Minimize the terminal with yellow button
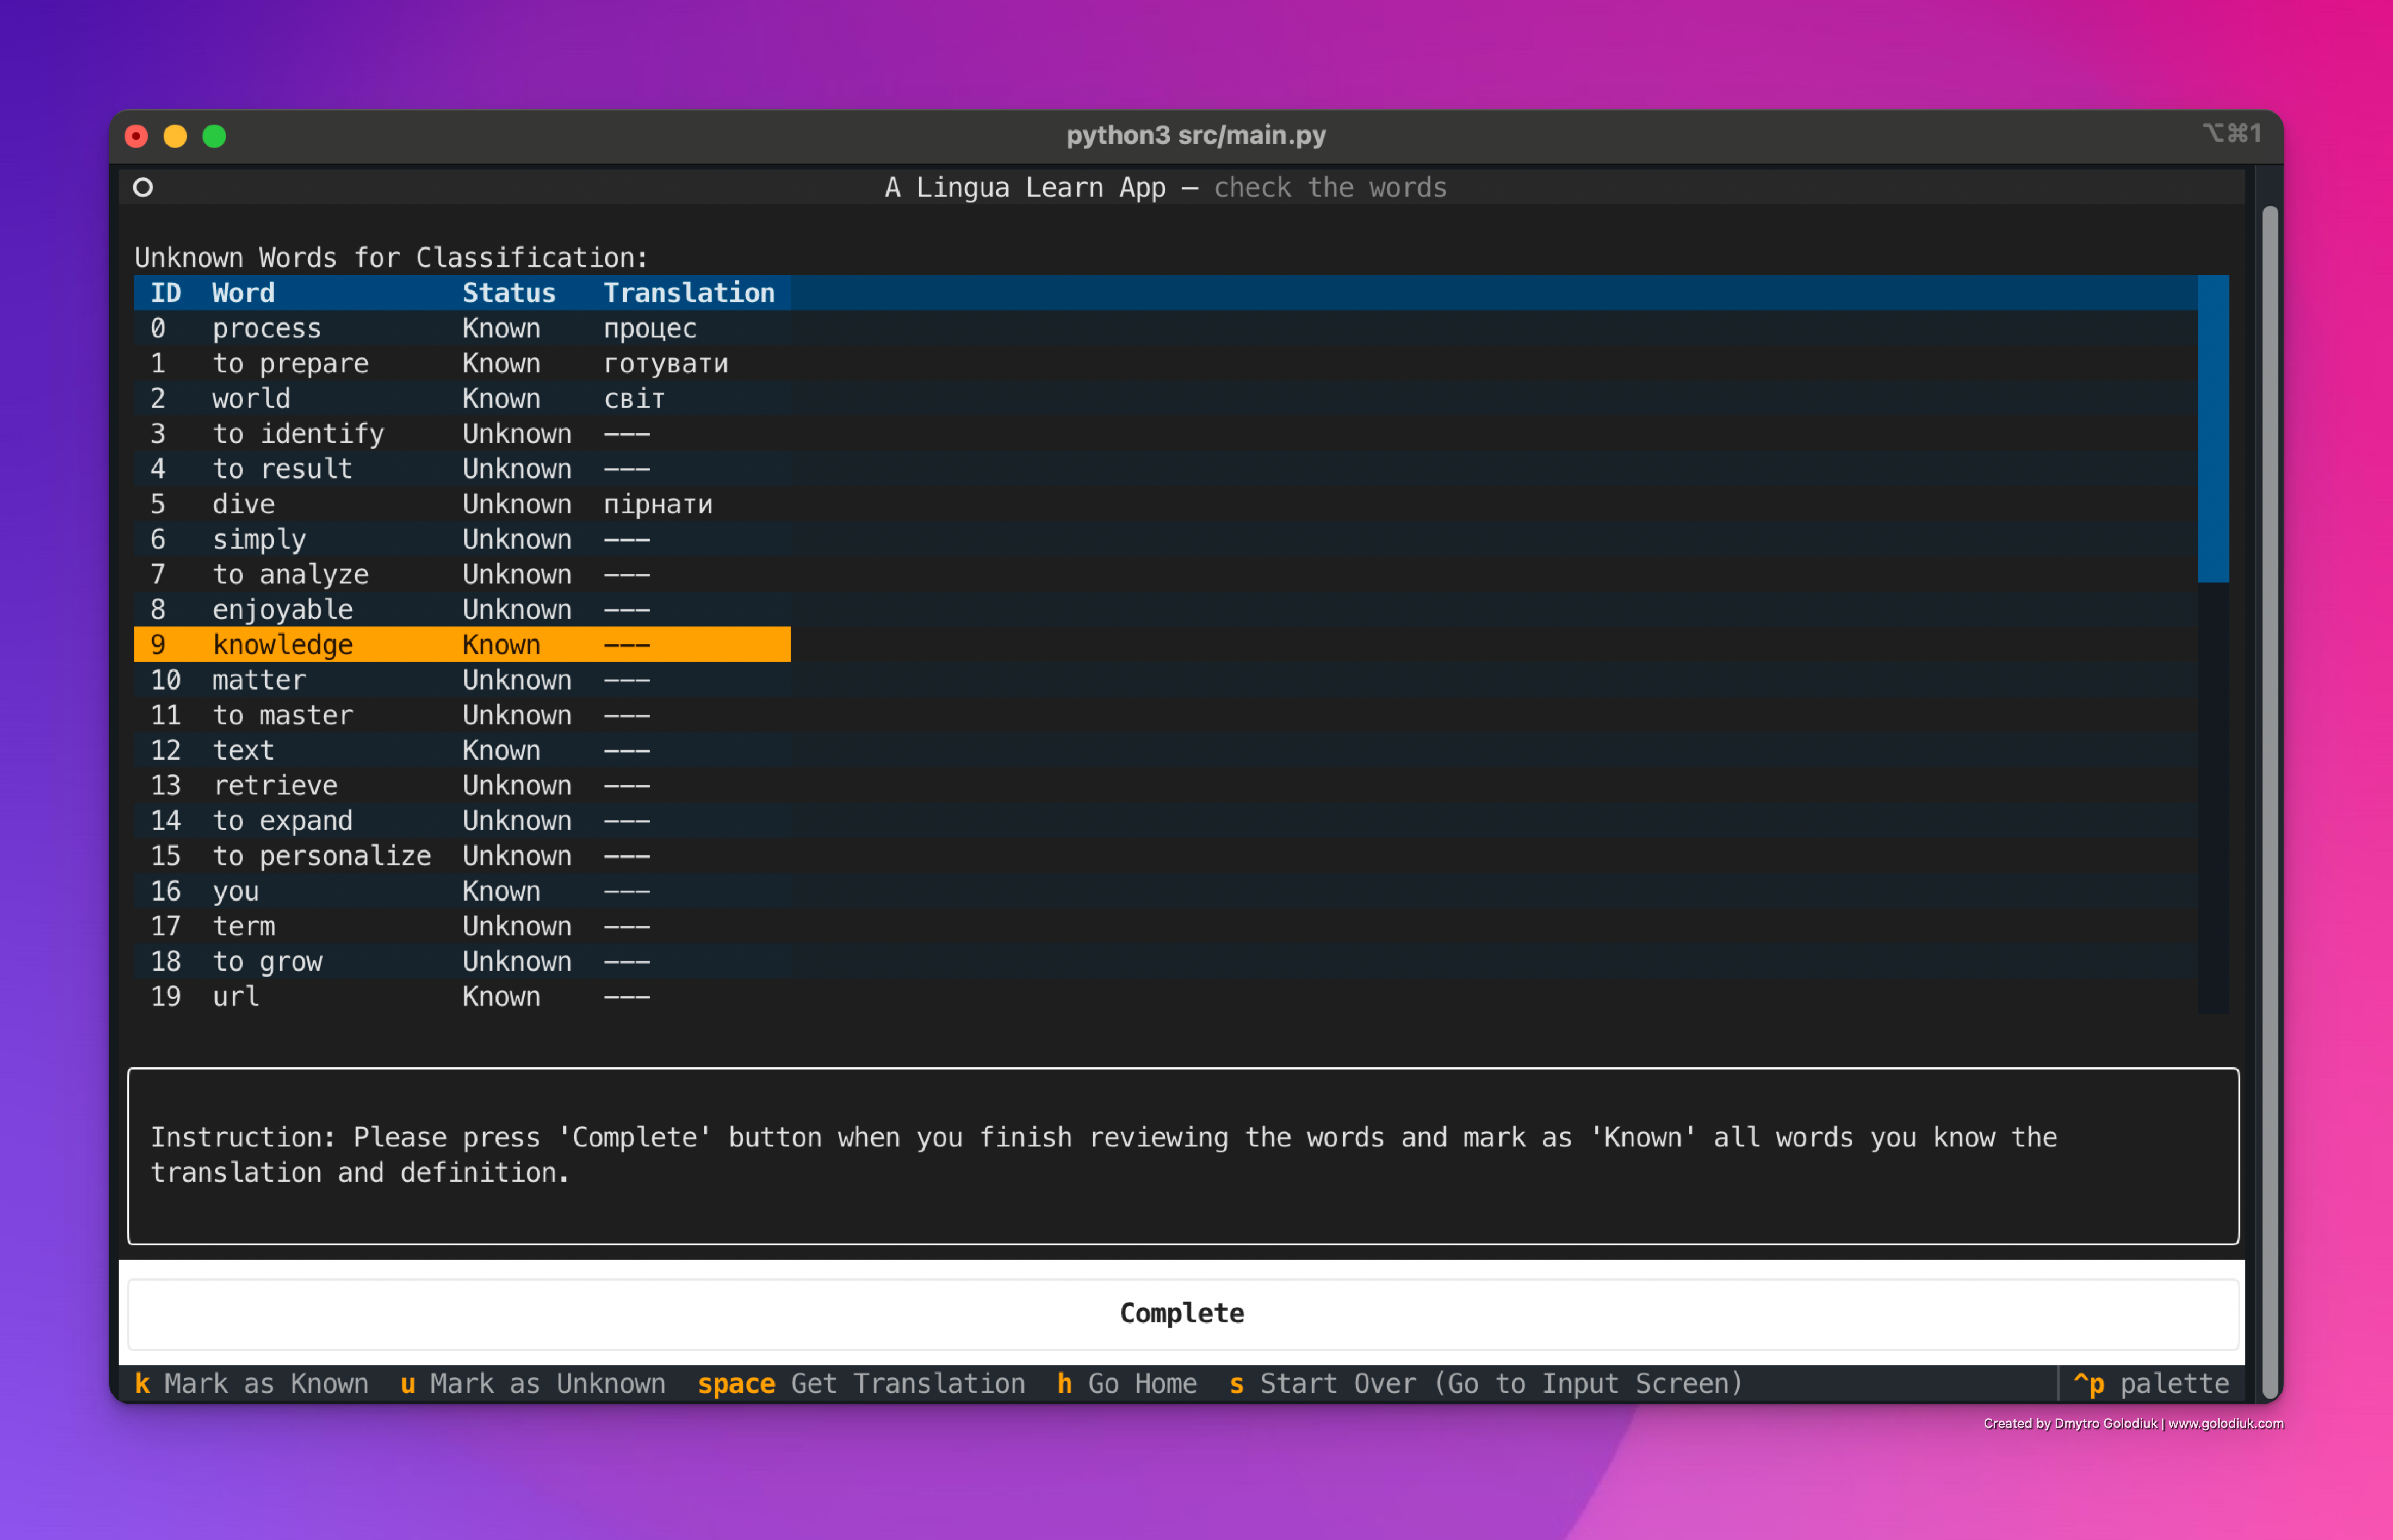This screenshot has height=1540, width=2393. click(x=175, y=136)
